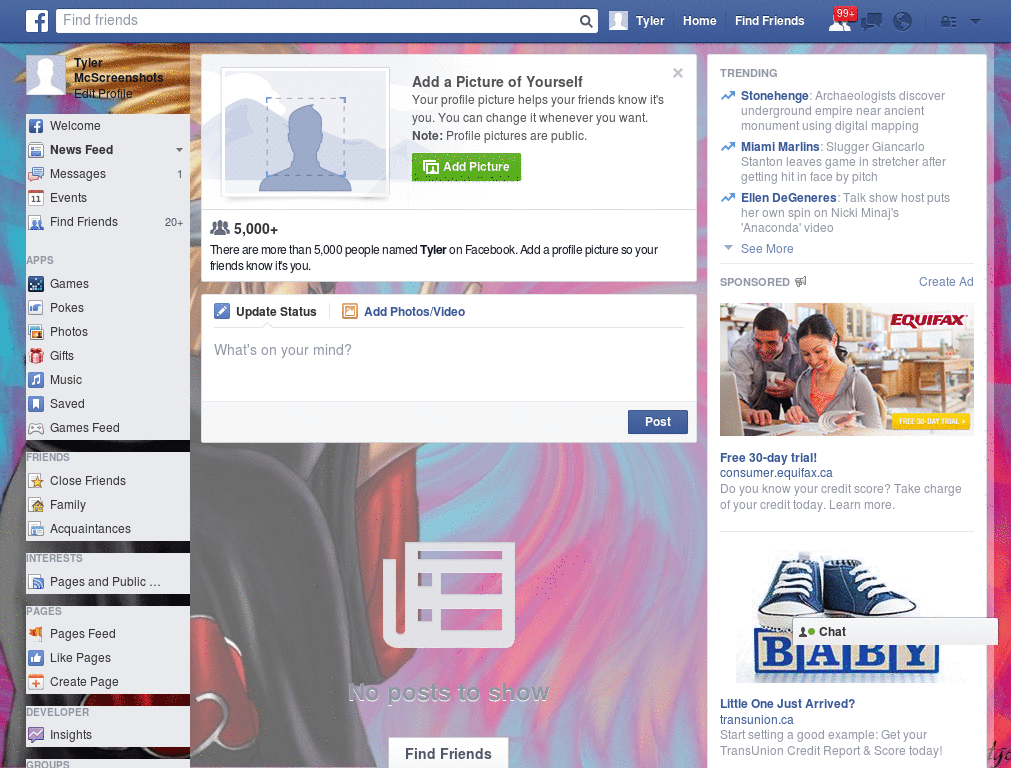Viewport: 1024px width, 768px height.
Task: Click the Tyler McScreenshots profile name
Action: tap(118, 71)
